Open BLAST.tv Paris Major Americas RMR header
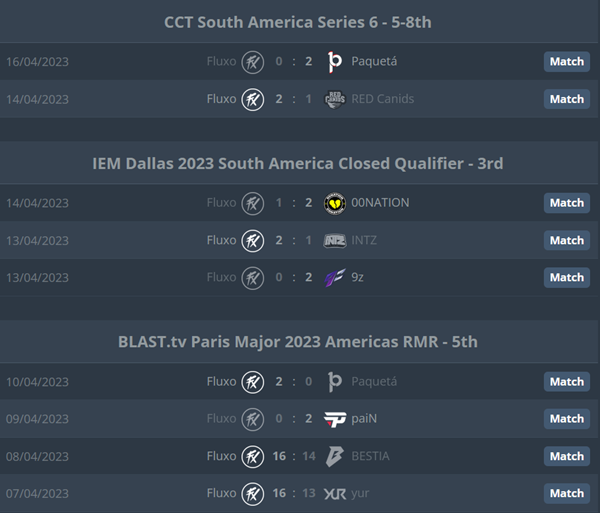This screenshot has width=600, height=513. (298, 342)
